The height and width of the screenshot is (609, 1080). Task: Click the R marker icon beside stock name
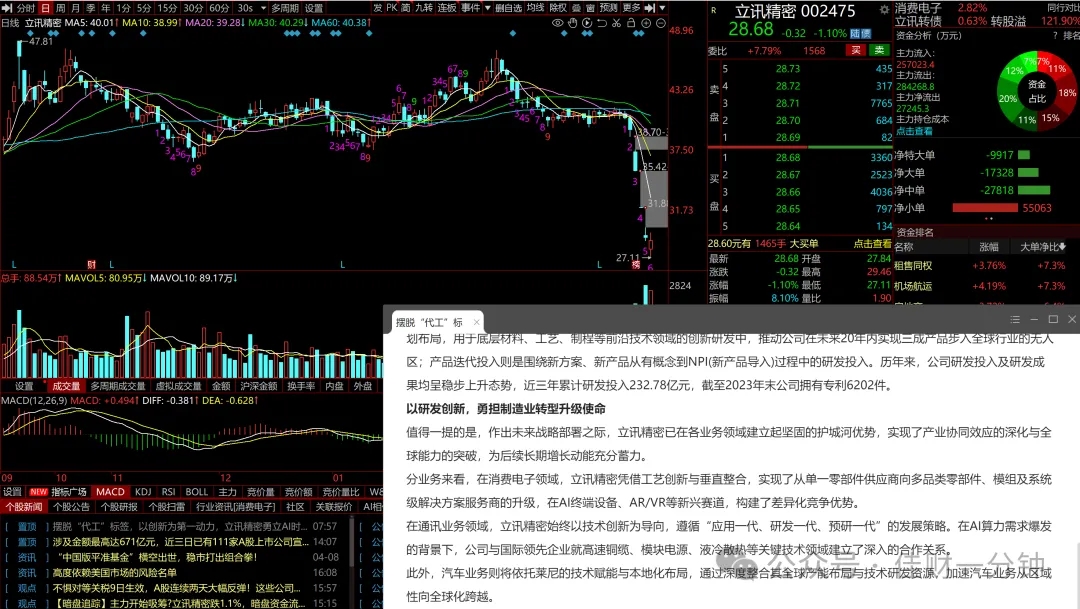coord(714,10)
